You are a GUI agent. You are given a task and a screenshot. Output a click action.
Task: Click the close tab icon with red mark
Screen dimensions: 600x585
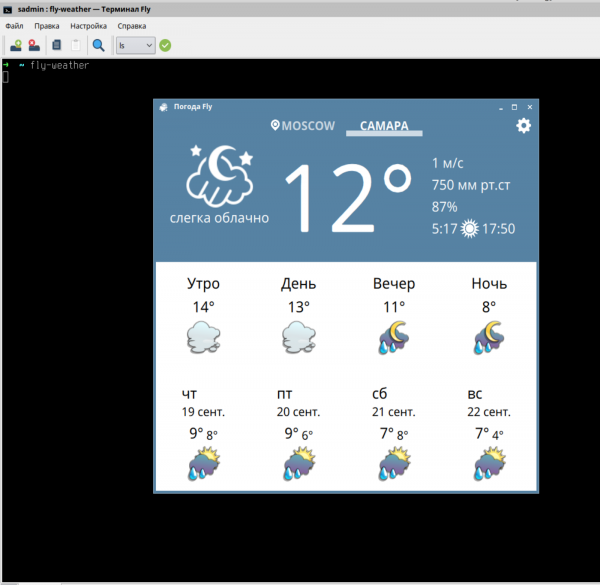34,45
